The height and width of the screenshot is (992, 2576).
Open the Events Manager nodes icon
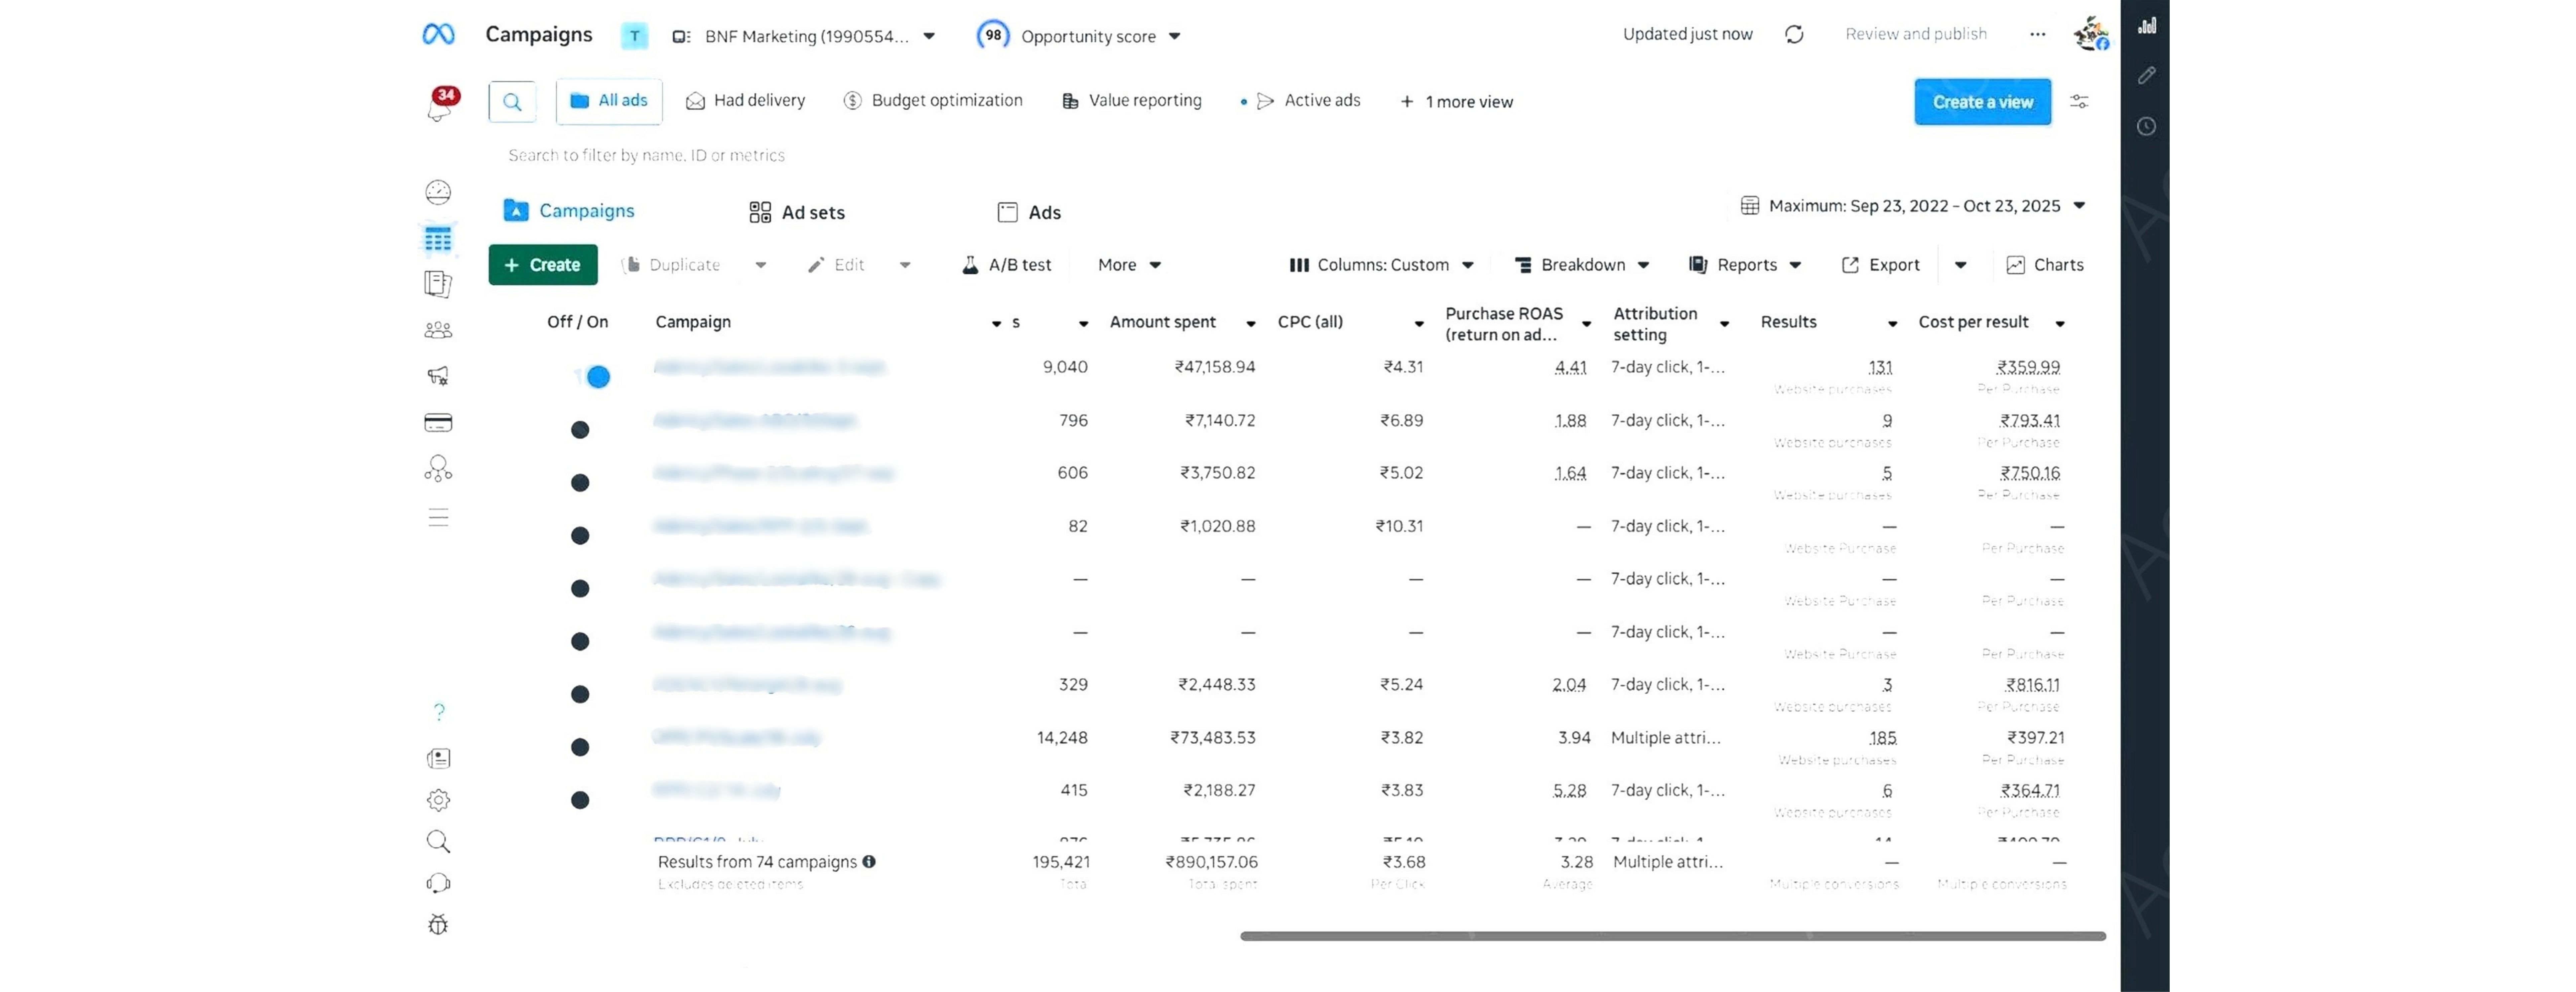click(x=438, y=469)
